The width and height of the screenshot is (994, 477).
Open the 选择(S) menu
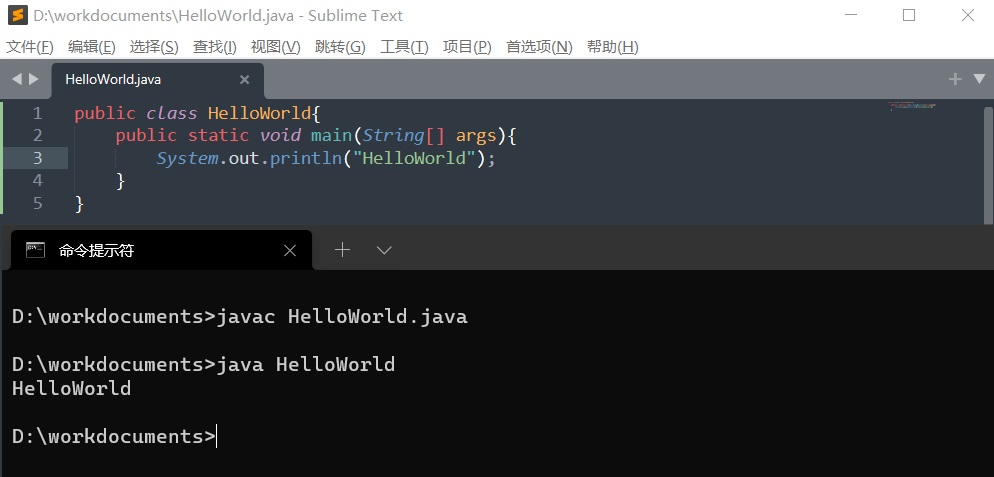154,47
